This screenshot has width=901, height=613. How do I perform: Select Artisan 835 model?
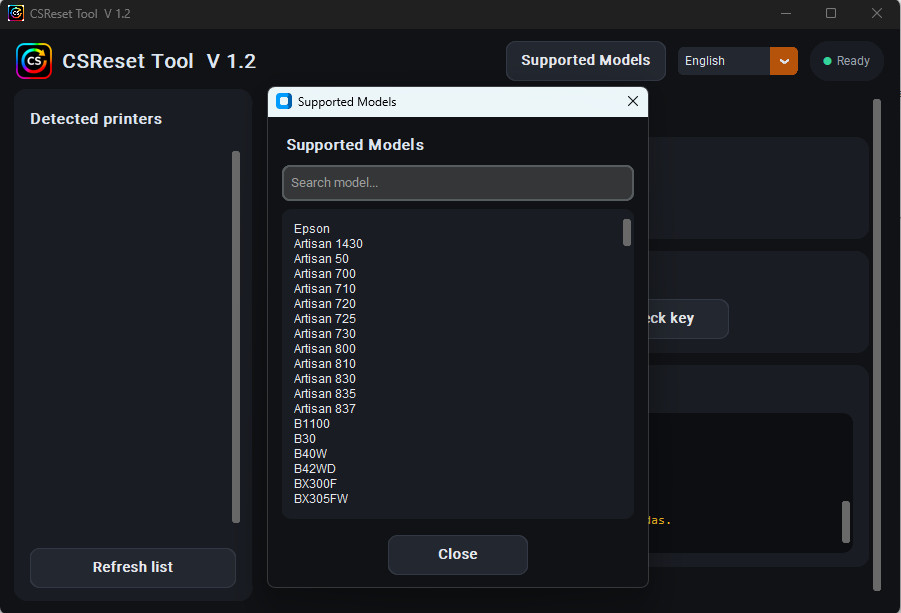(325, 394)
